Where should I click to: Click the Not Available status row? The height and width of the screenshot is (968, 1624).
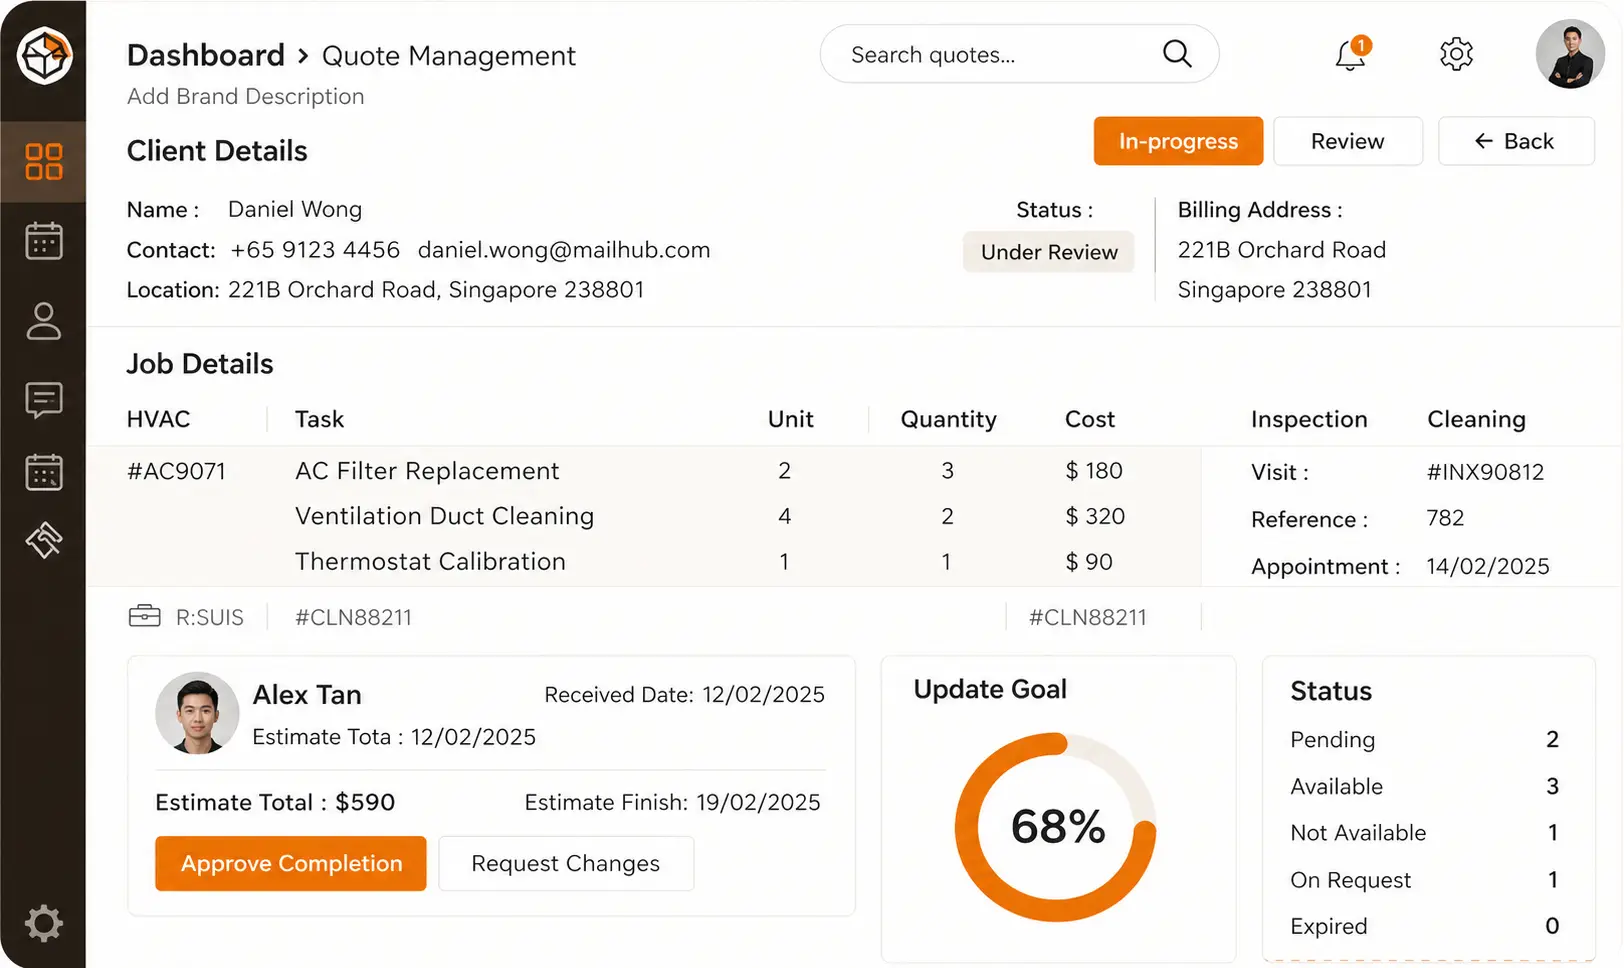[x=1425, y=832]
